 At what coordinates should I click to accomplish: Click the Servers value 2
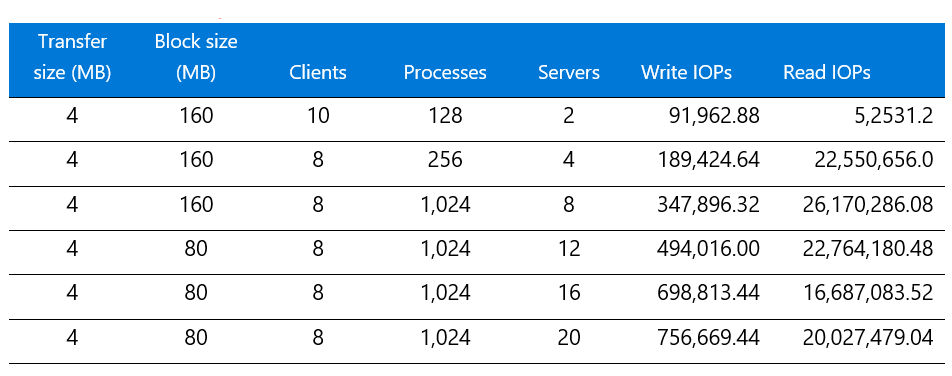[x=568, y=115]
